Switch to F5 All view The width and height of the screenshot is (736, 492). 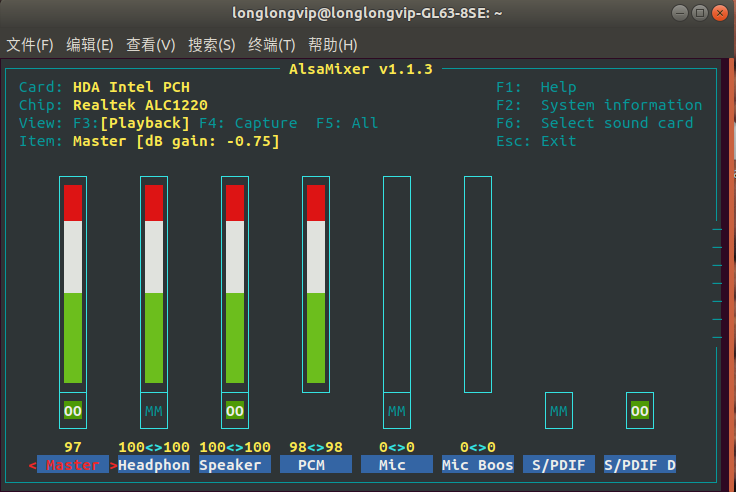pos(347,123)
